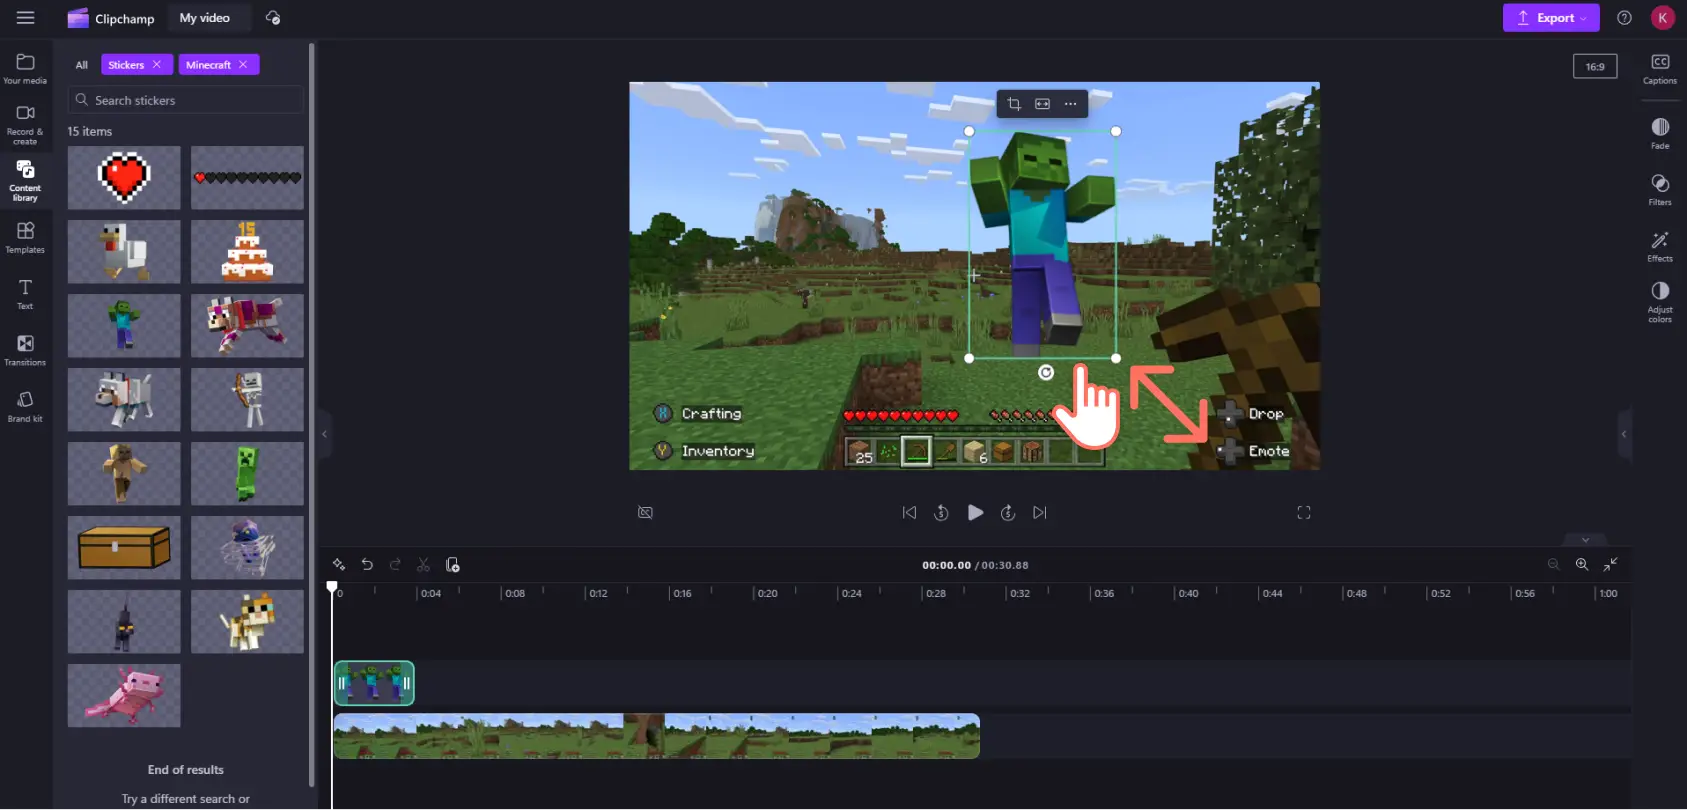Select the pixel heart sticker
The height and width of the screenshot is (810, 1687).
[124, 178]
